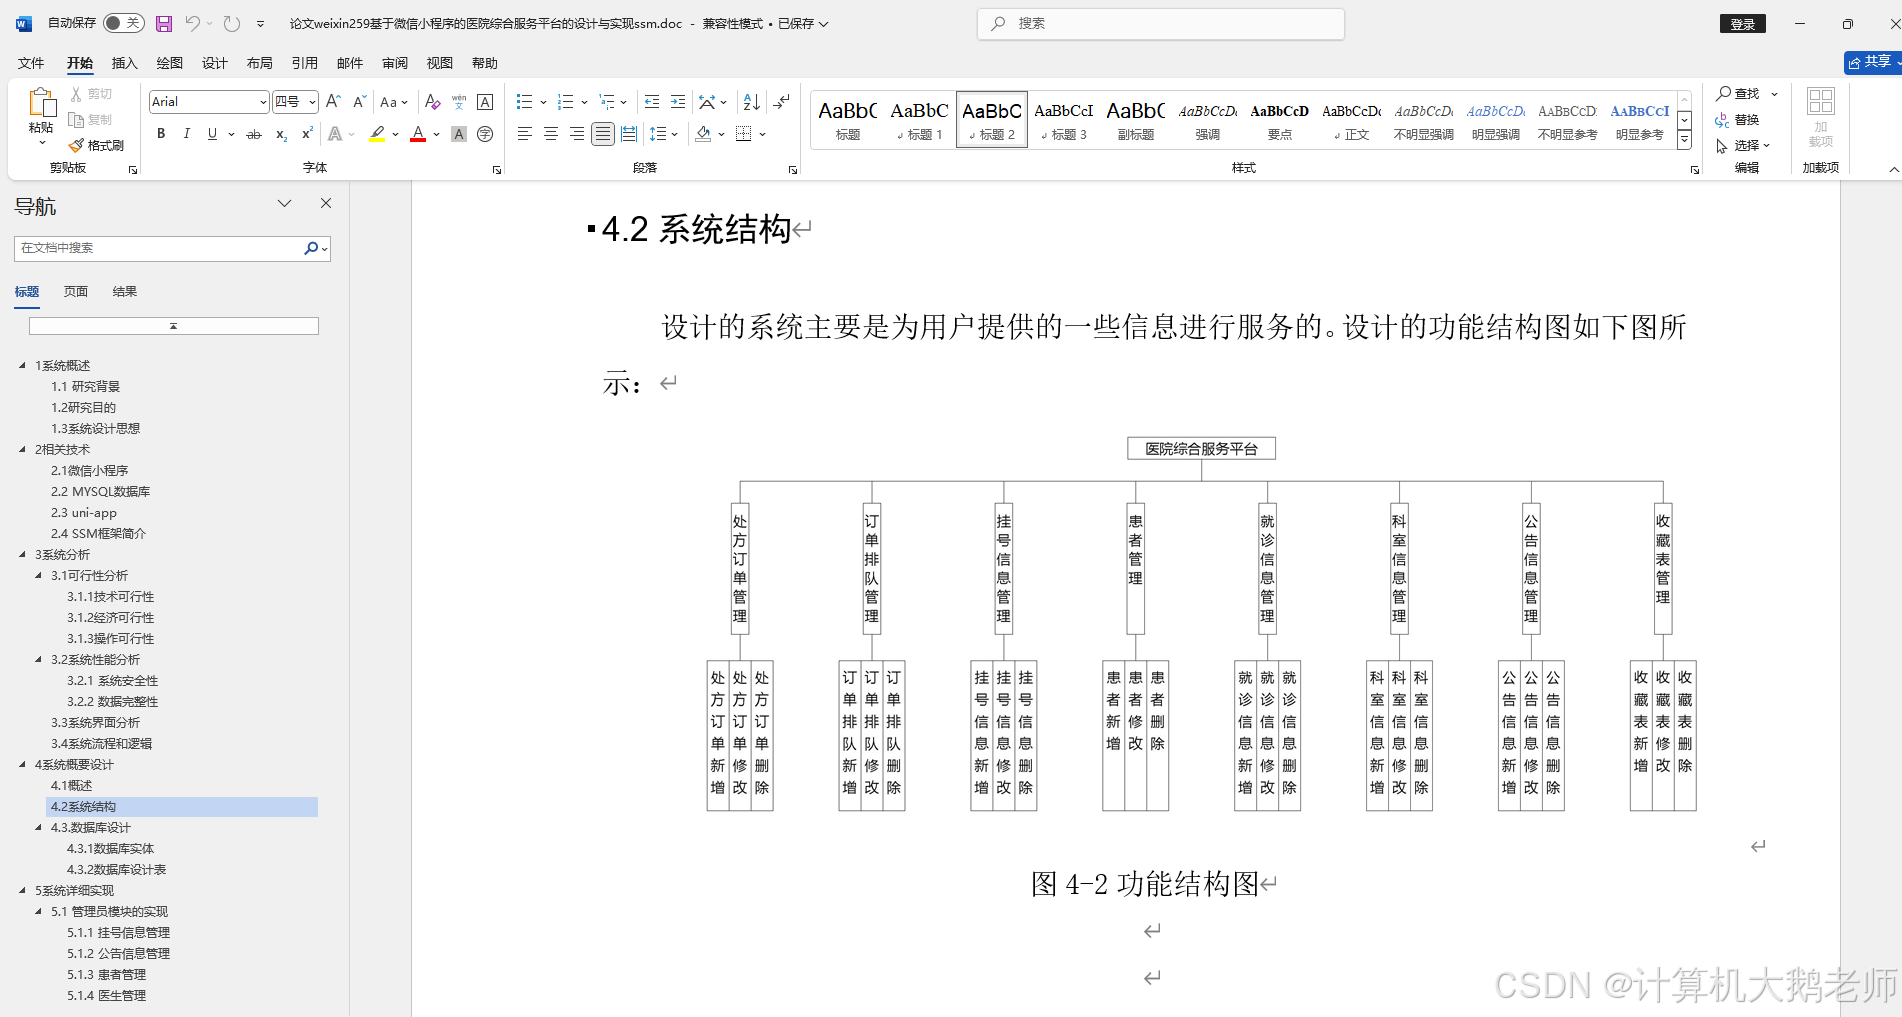
Task: Click the numbered list icon
Action: (565, 101)
